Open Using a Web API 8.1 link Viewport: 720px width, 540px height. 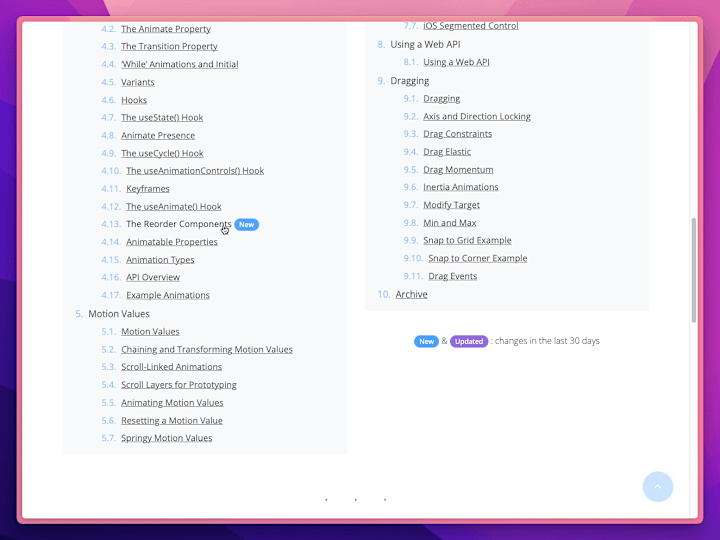point(456,62)
